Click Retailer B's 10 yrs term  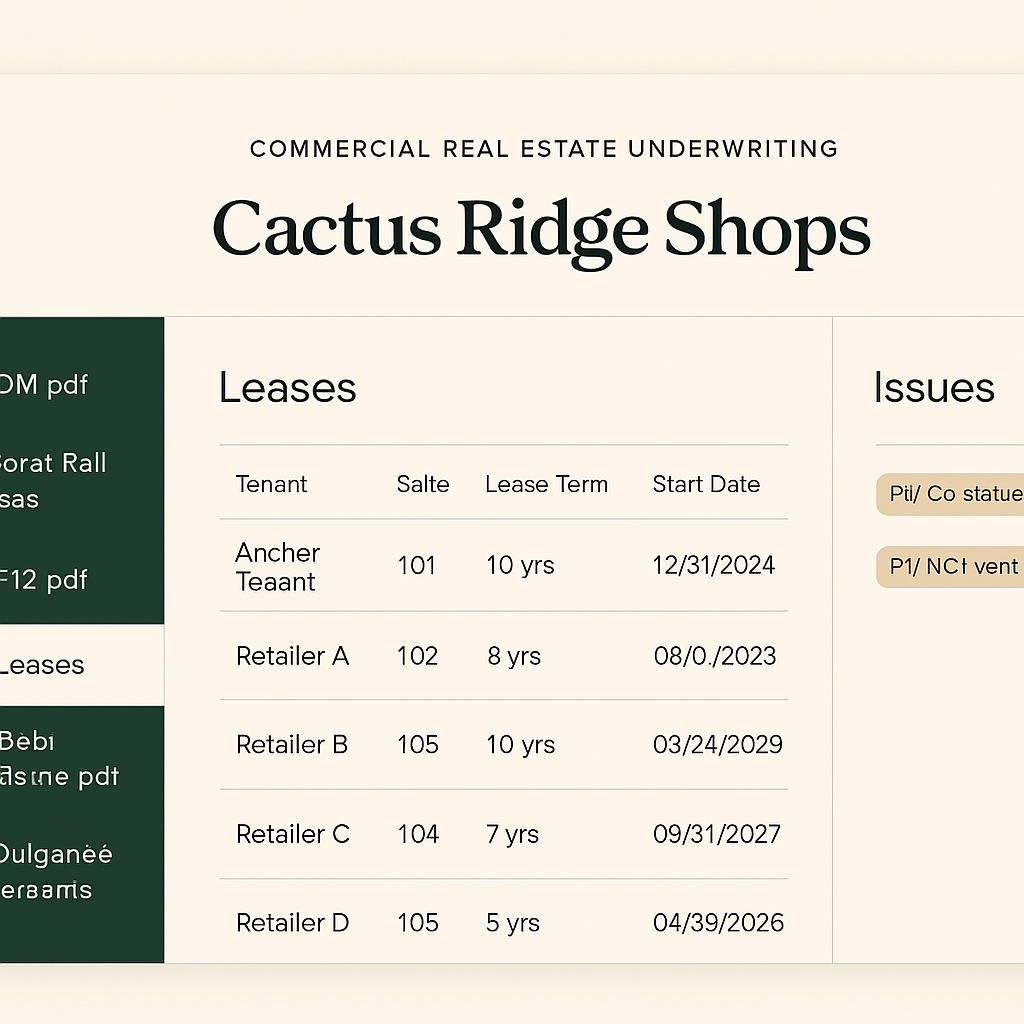click(520, 745)
